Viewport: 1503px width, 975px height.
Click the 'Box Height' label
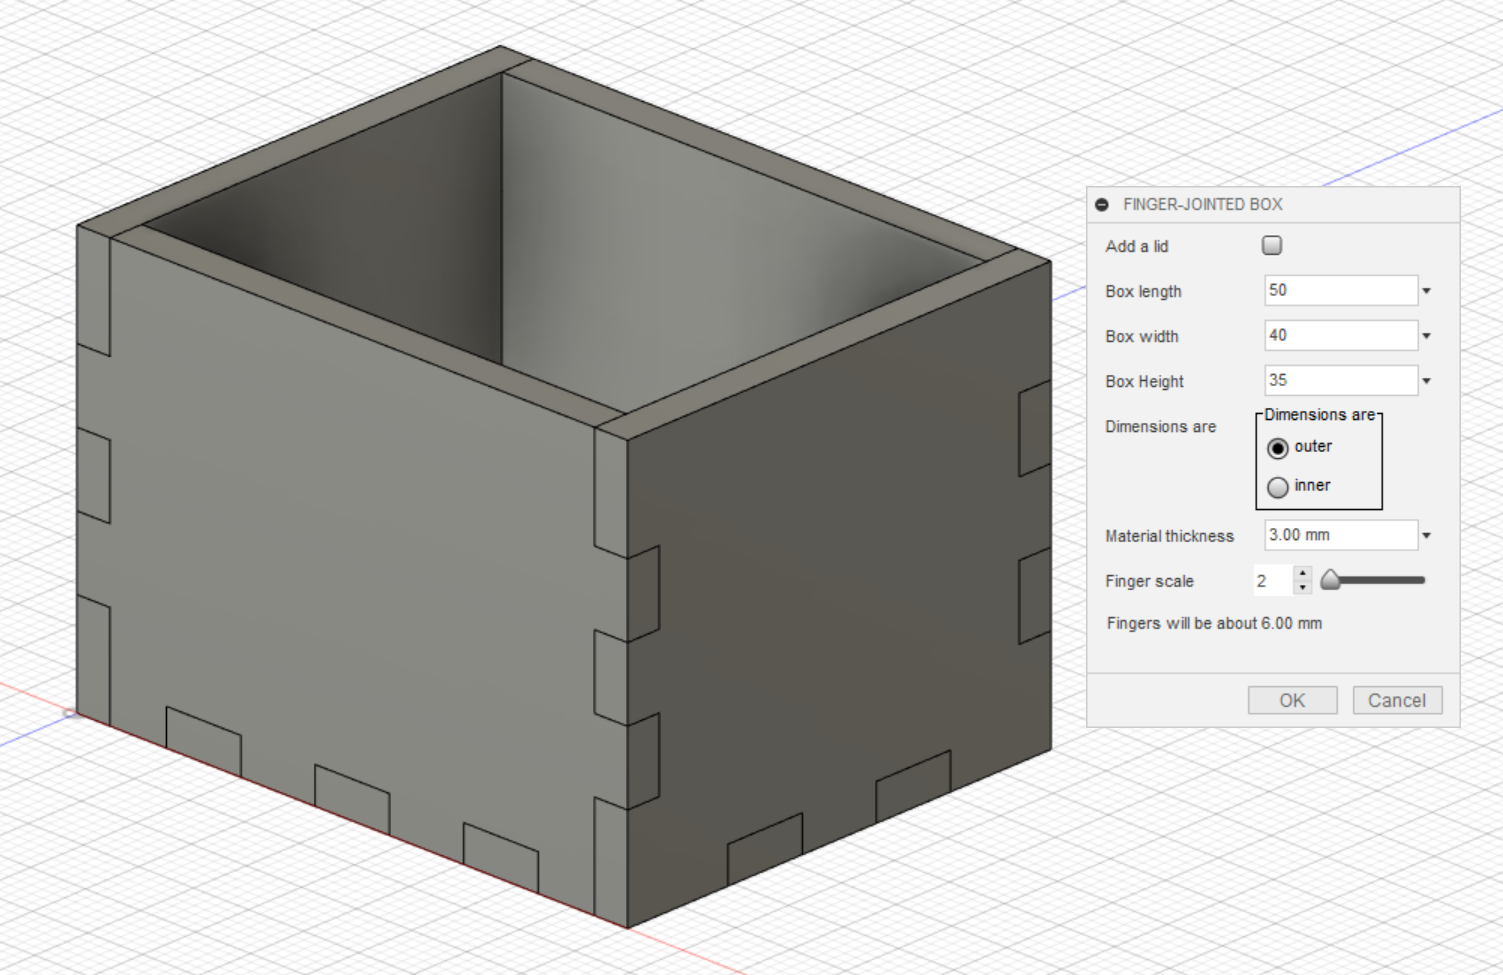pyautogui.click(x=1144, y=381)
